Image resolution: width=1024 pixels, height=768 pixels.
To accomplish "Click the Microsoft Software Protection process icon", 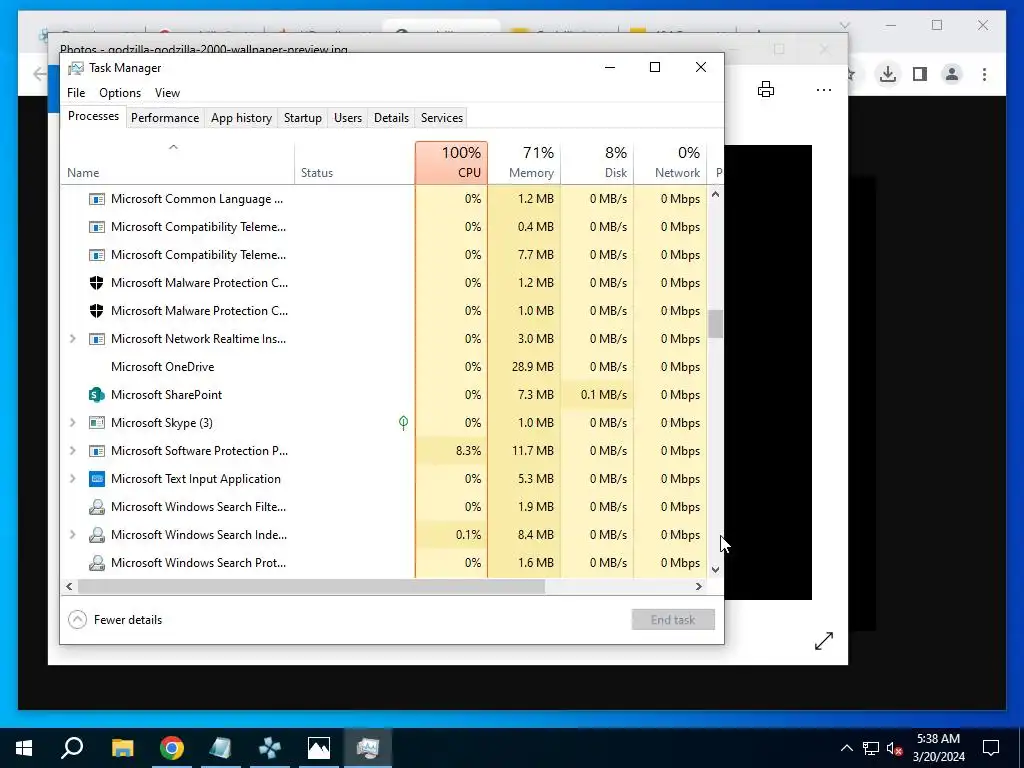I will pyautogui.click(x=97, y=451).
